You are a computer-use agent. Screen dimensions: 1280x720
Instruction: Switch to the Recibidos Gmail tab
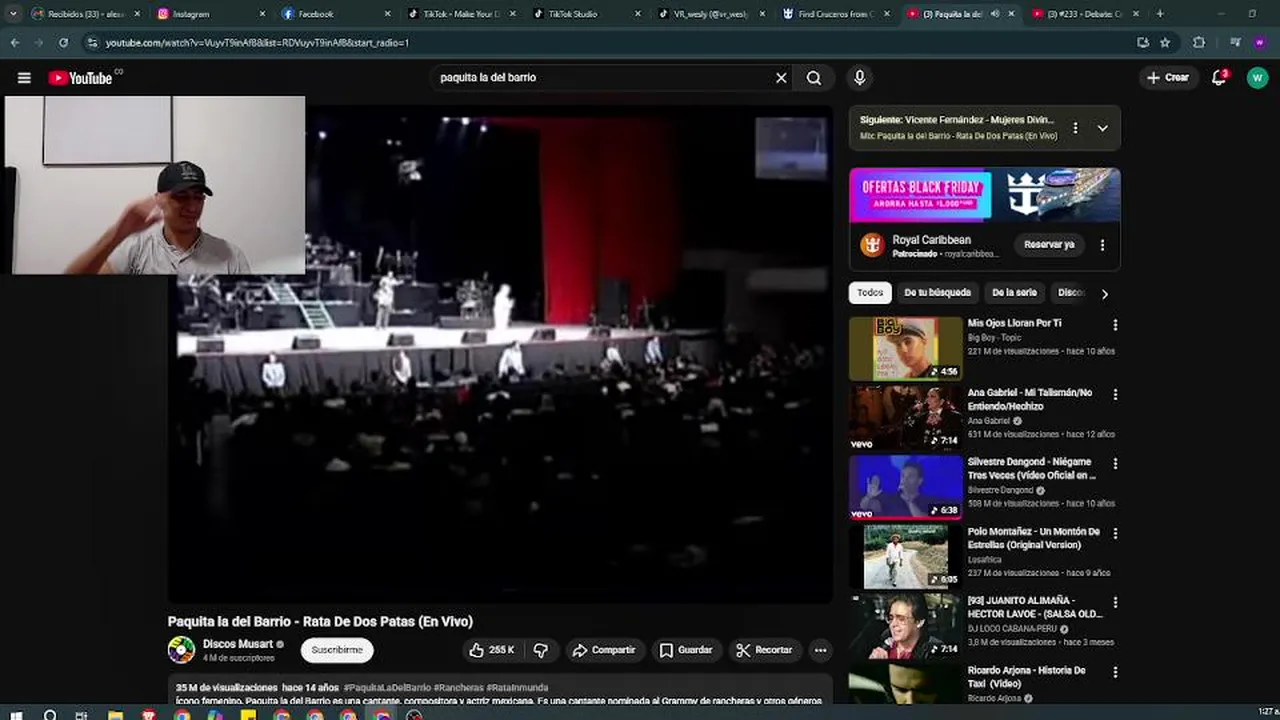(86, 14)
